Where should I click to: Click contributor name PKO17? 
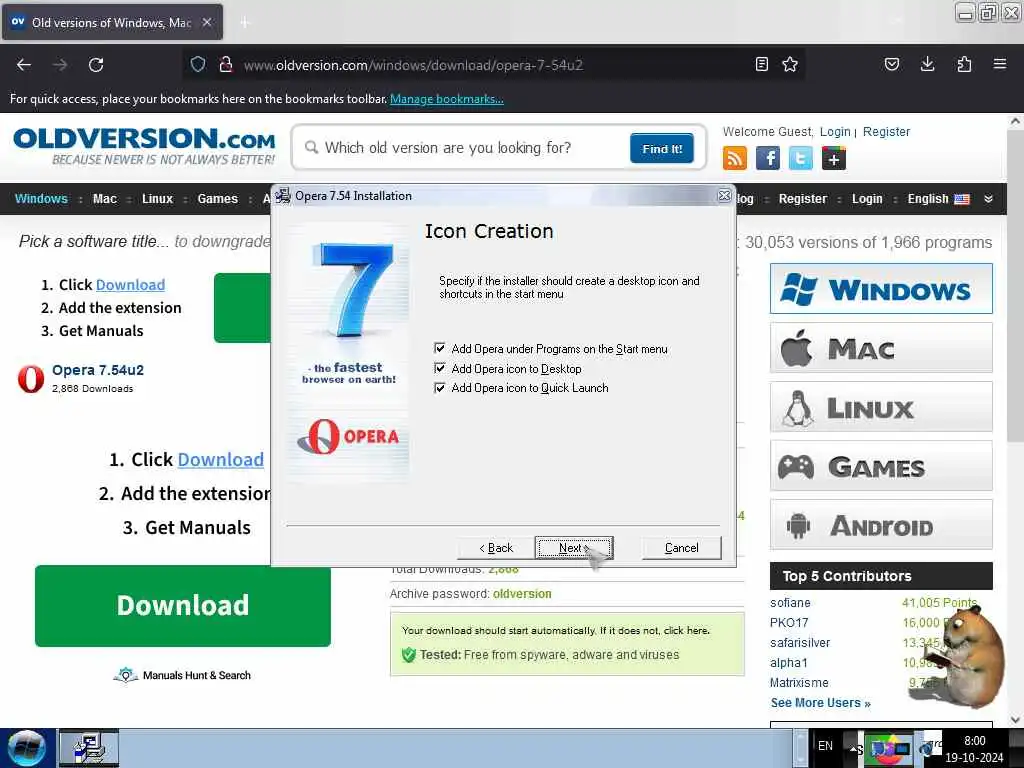click(x=789, y=623)
